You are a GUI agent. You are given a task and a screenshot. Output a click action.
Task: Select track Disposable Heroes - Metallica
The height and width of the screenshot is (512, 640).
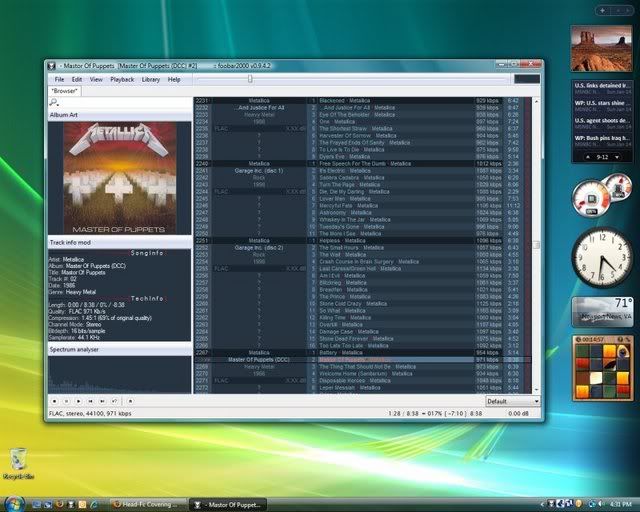pos(355,381)
